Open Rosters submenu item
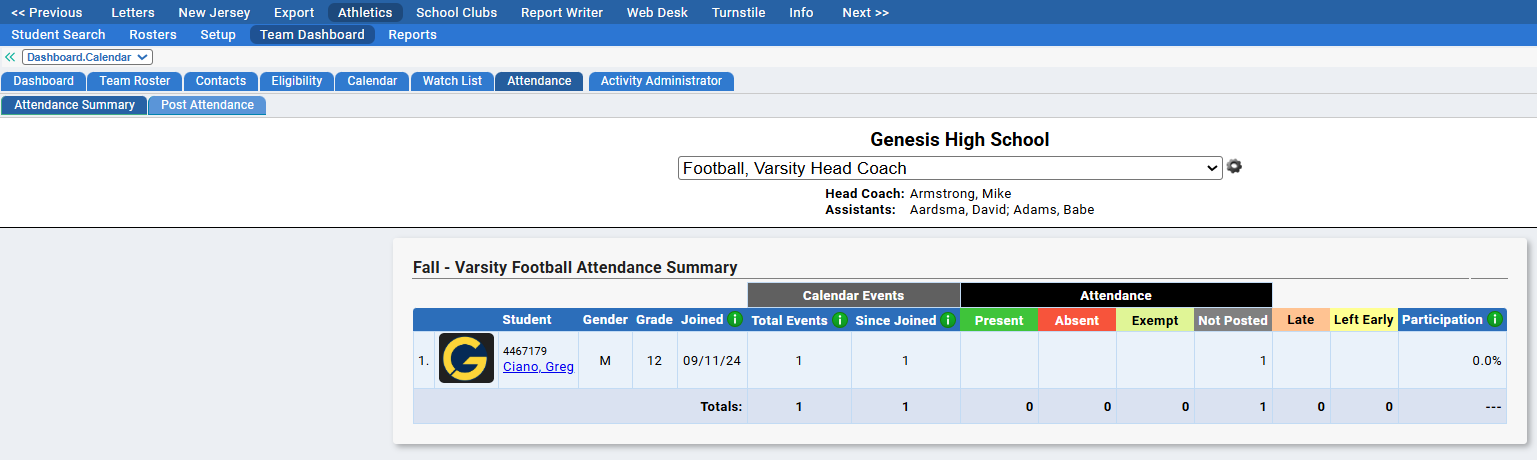 (x=153, y=35)
